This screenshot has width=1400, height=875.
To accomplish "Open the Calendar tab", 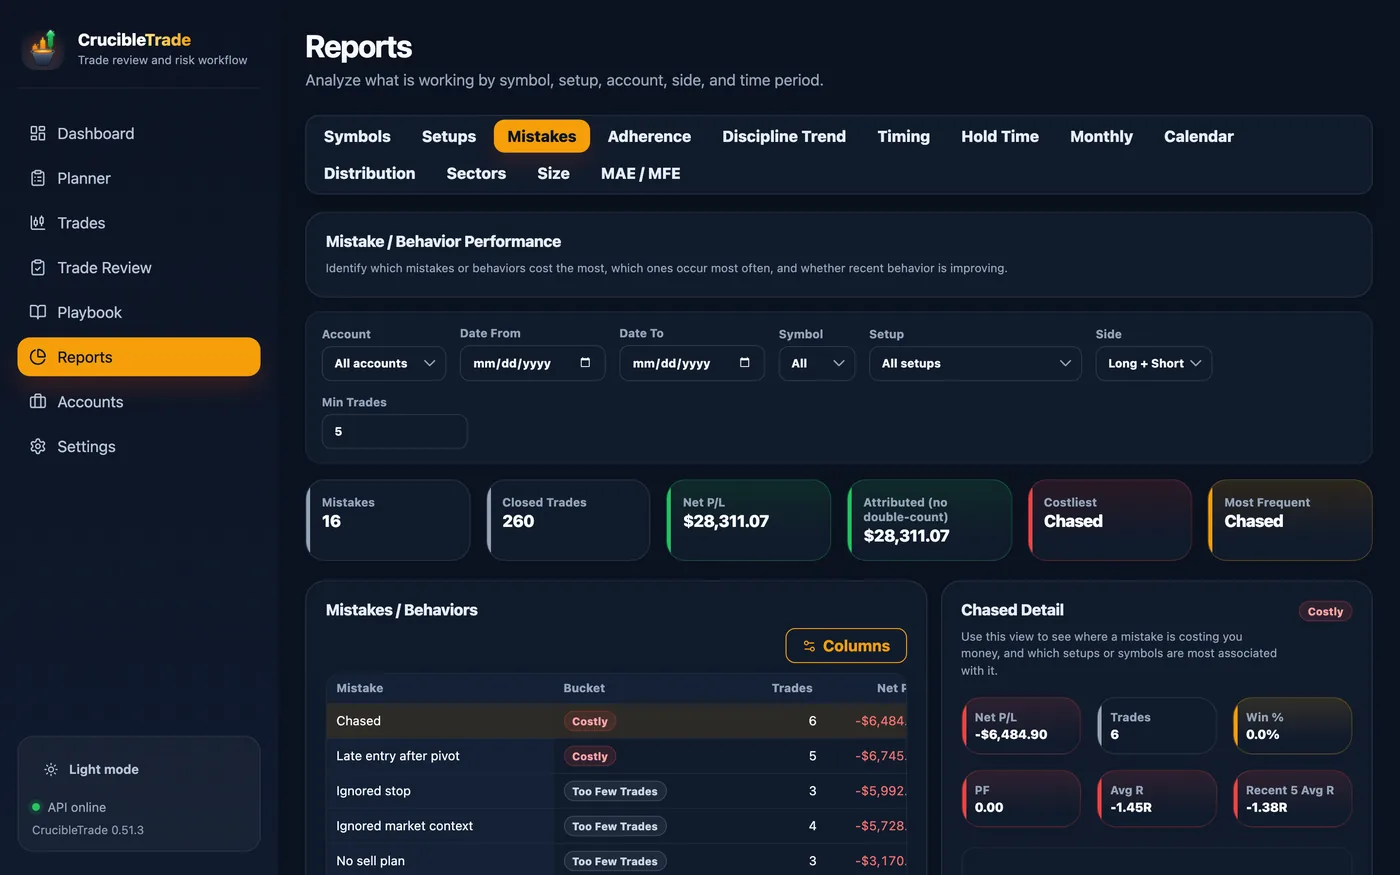I will pyautogui.click(x=1198, y=136).
